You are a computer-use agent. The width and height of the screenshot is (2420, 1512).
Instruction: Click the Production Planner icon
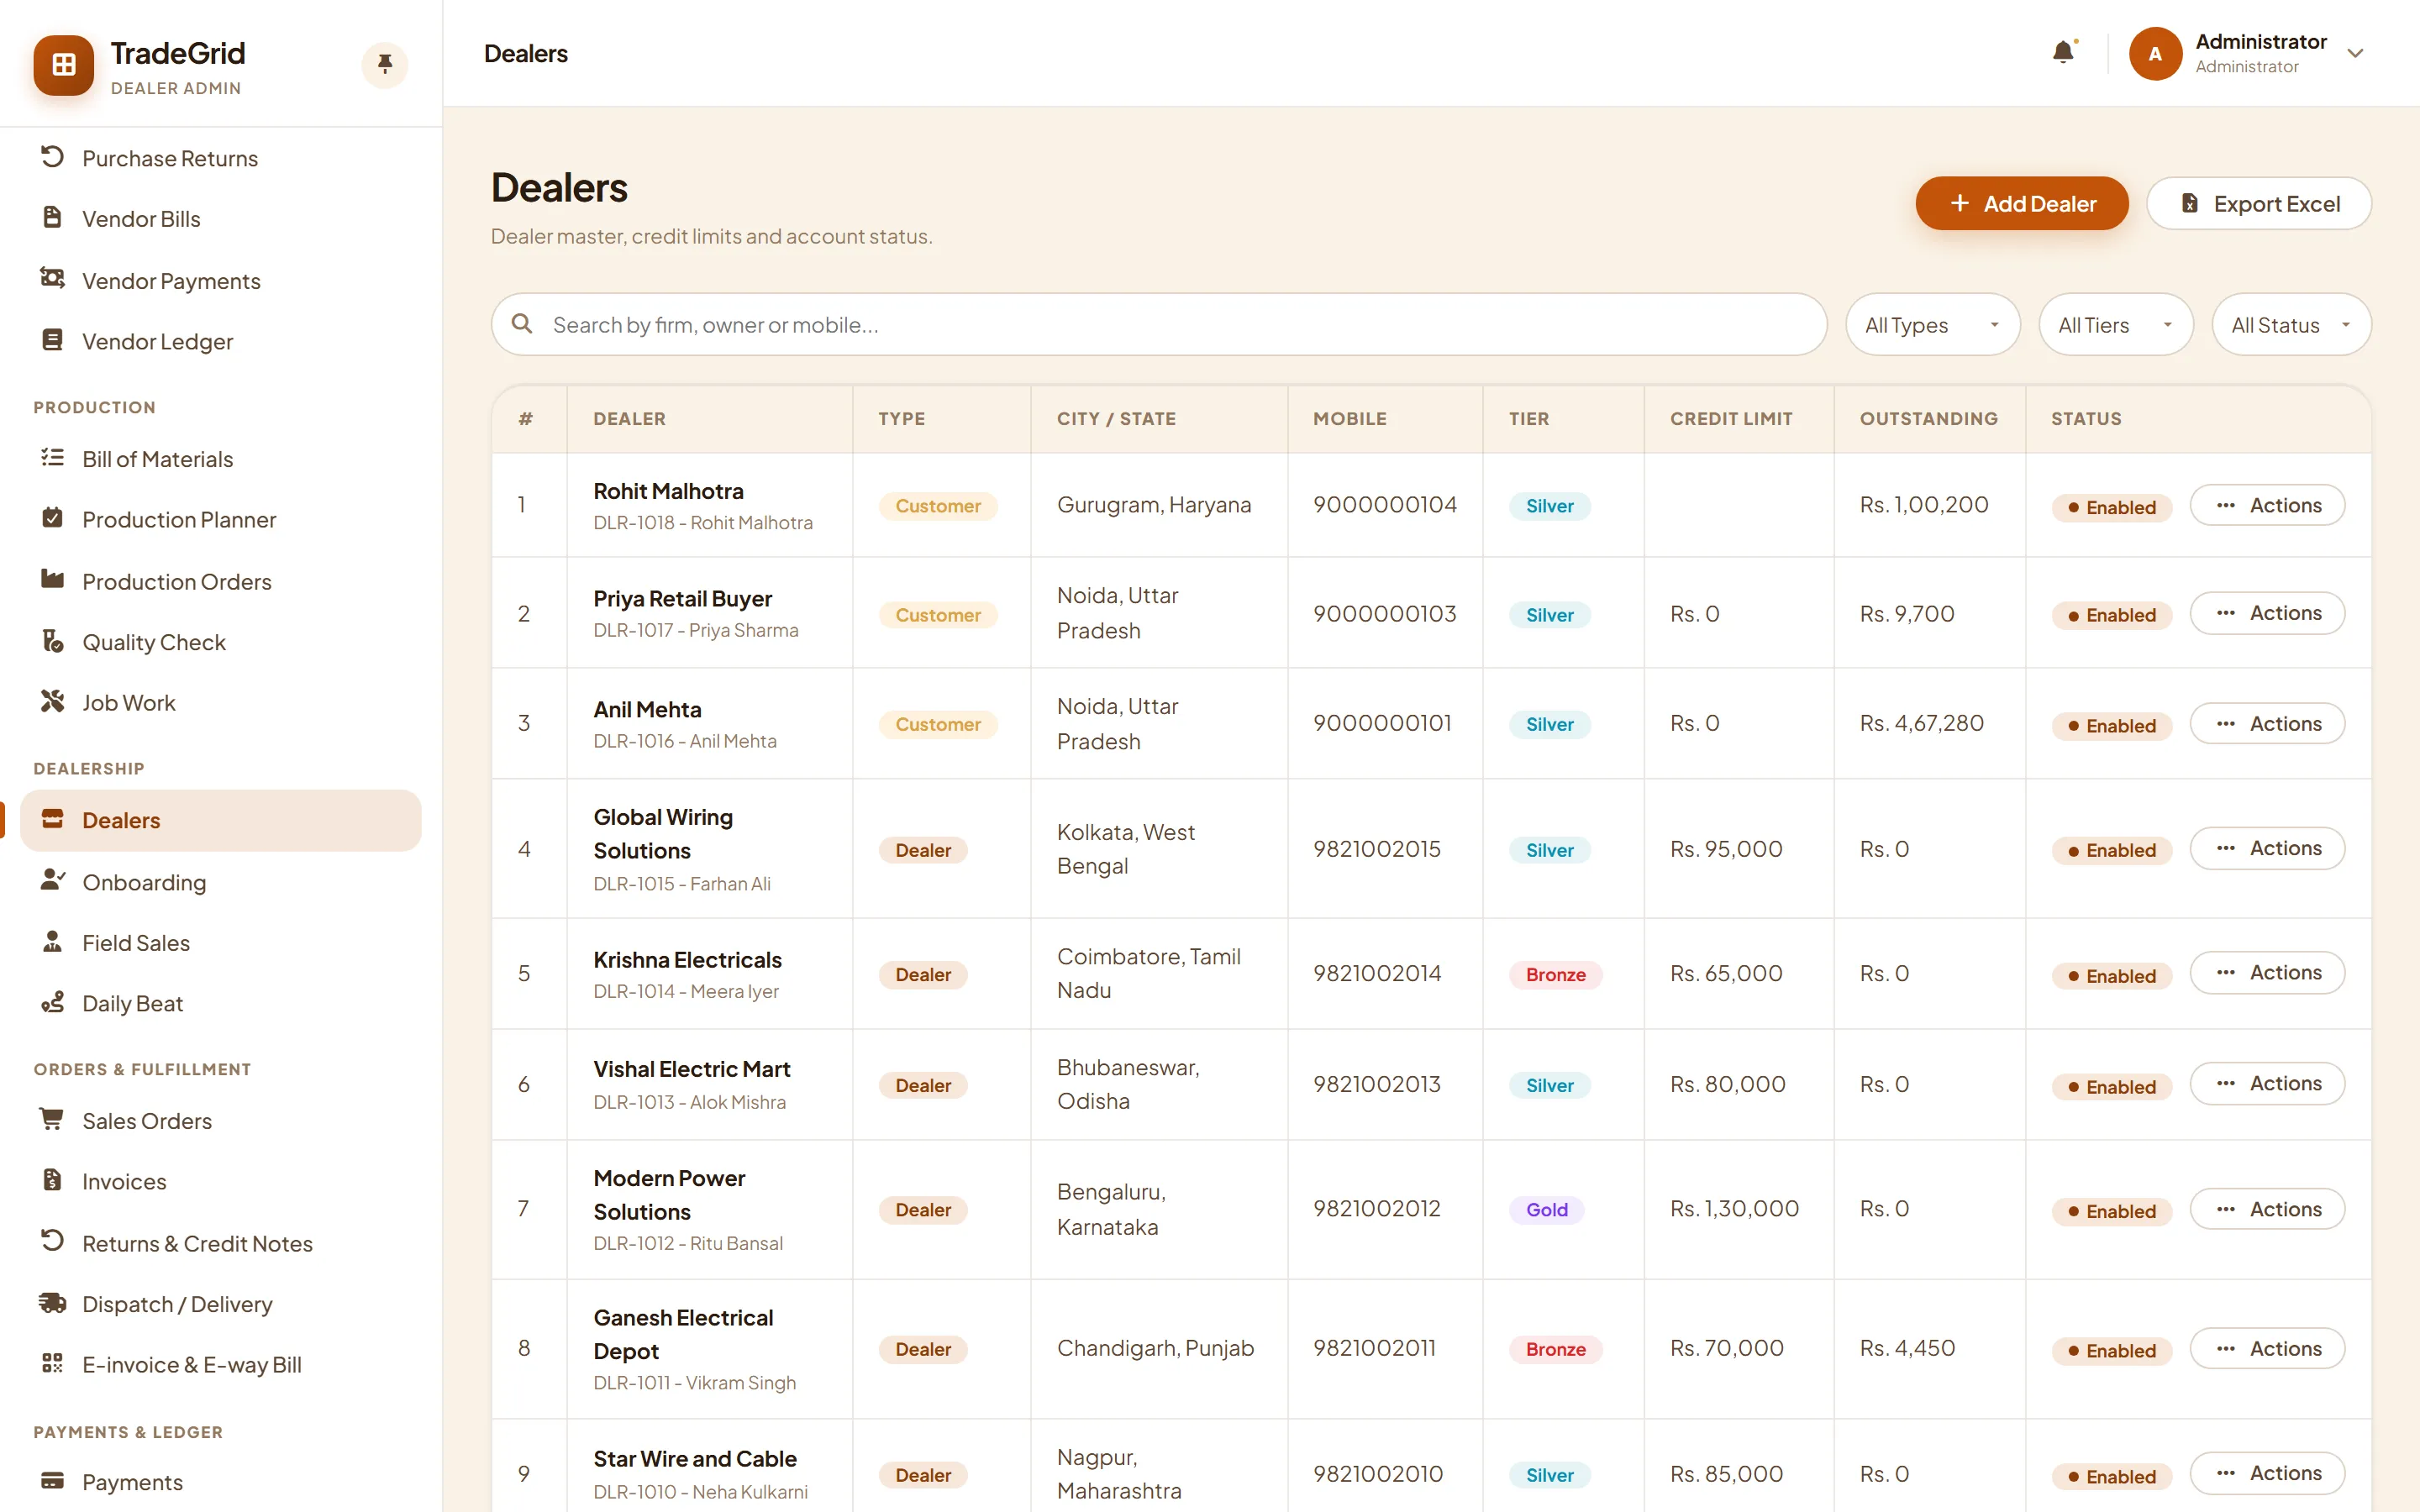pyautogui.click(x=52, y=518)
